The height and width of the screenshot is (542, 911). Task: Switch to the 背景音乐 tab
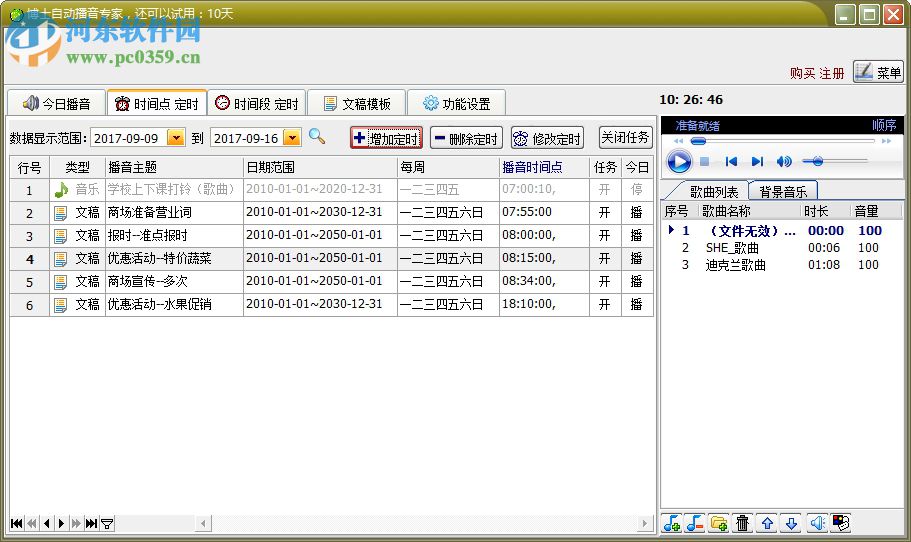(783, 191)
